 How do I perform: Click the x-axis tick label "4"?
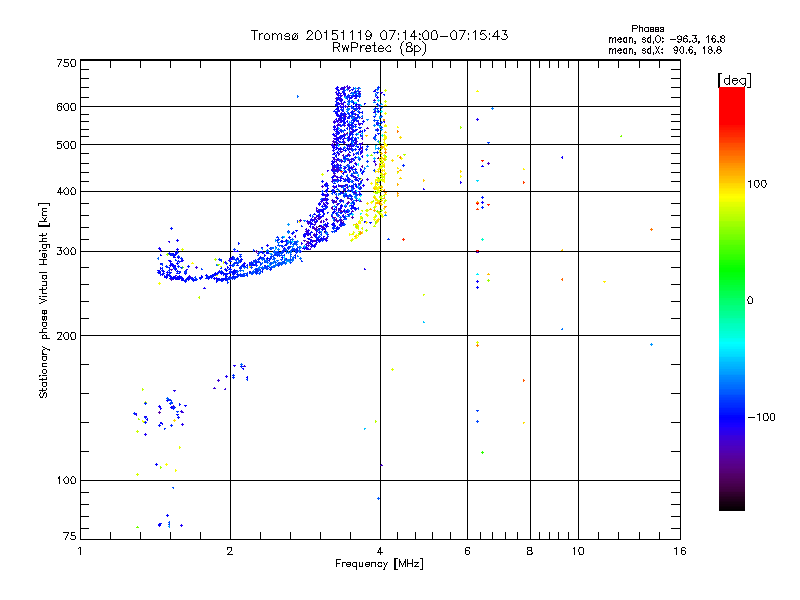pyautogui.click(x=380, y=551)
